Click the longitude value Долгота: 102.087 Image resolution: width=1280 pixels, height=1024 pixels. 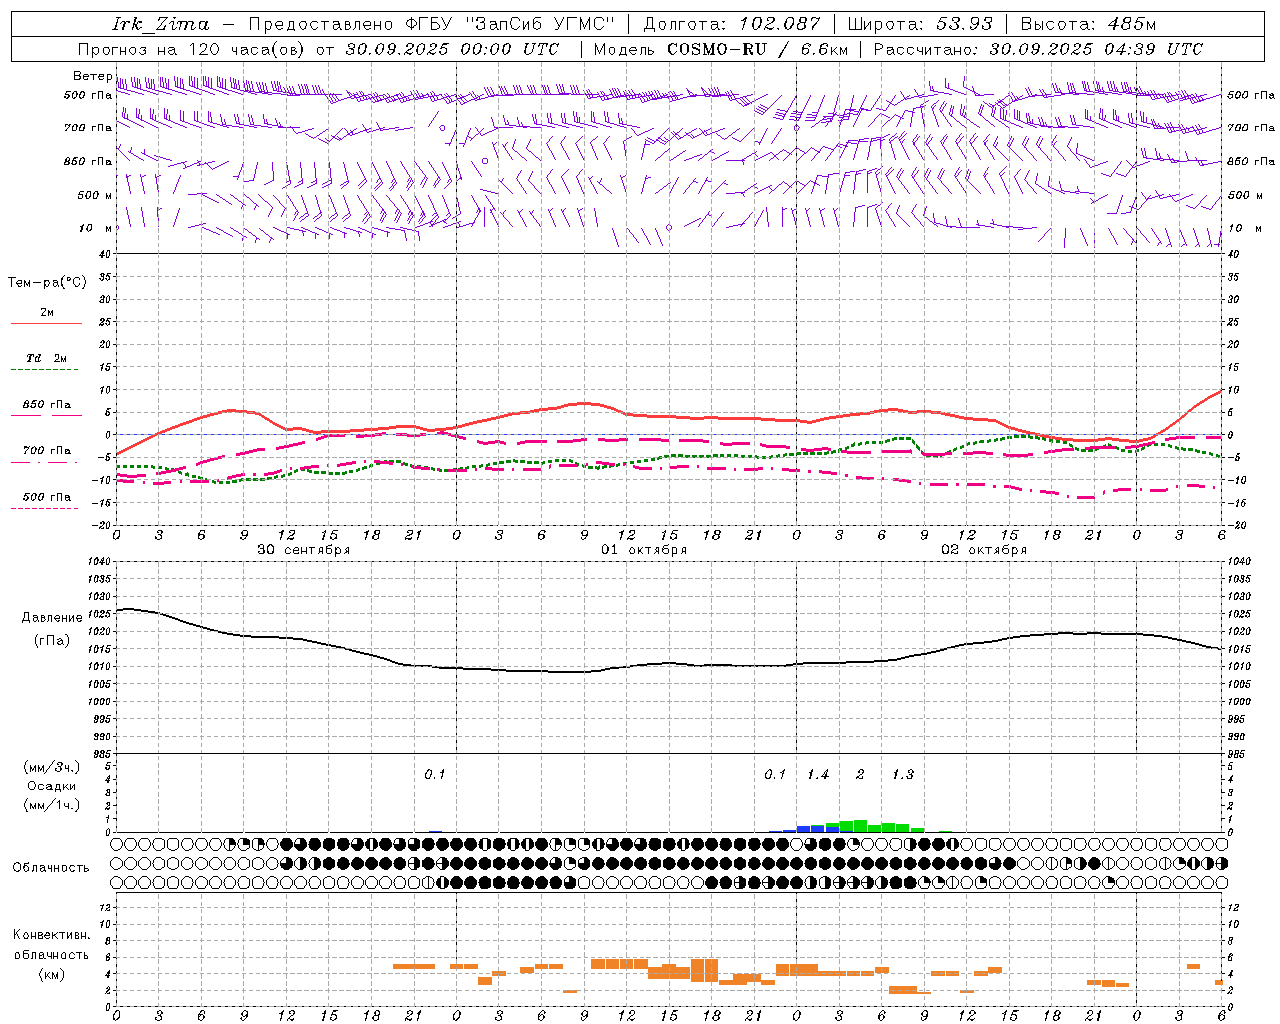click(732, 24)
